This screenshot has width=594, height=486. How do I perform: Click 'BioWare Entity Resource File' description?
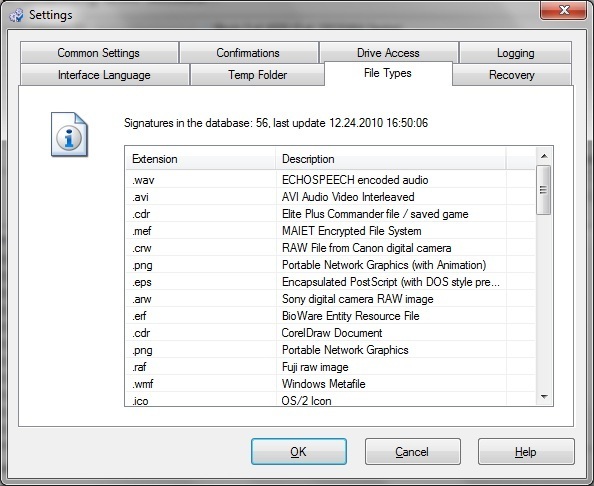[350, 316]
